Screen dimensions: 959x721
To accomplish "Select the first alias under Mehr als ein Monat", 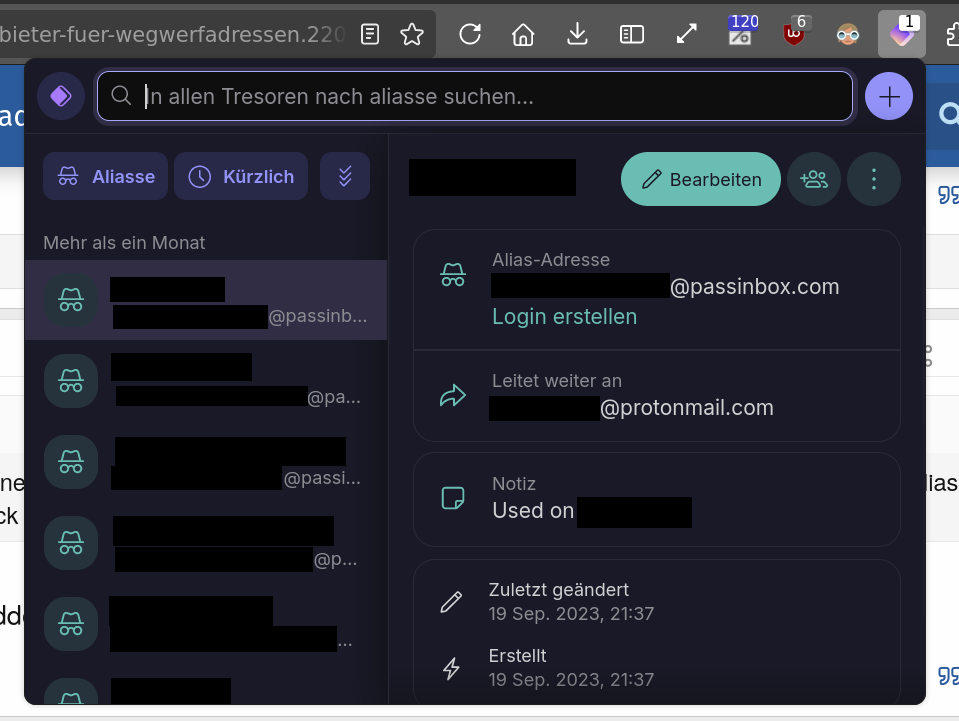I will 206,300.
